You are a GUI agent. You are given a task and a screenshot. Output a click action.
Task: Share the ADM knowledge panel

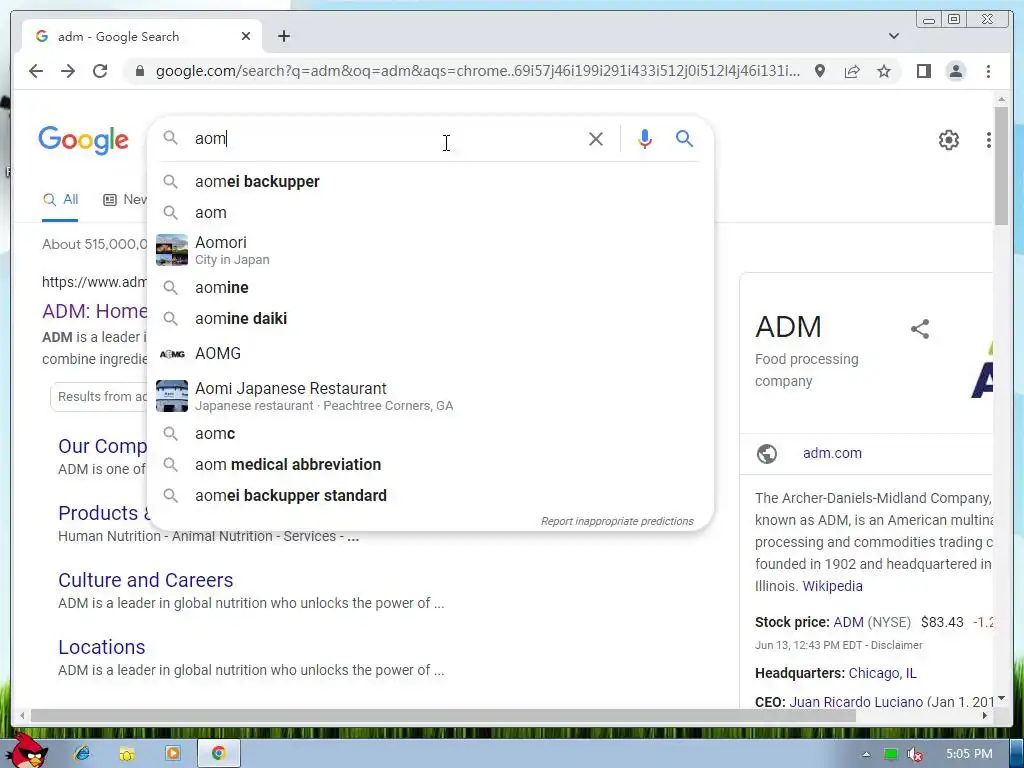[x=920, y=328]
